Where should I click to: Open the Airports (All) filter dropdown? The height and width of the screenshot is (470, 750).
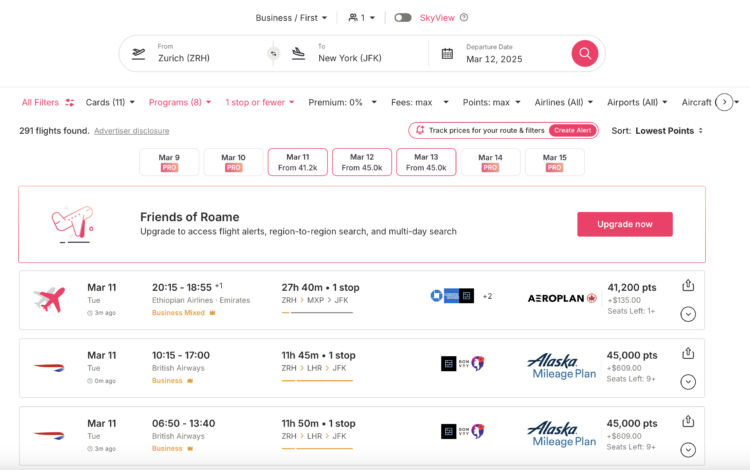point(637,102)
